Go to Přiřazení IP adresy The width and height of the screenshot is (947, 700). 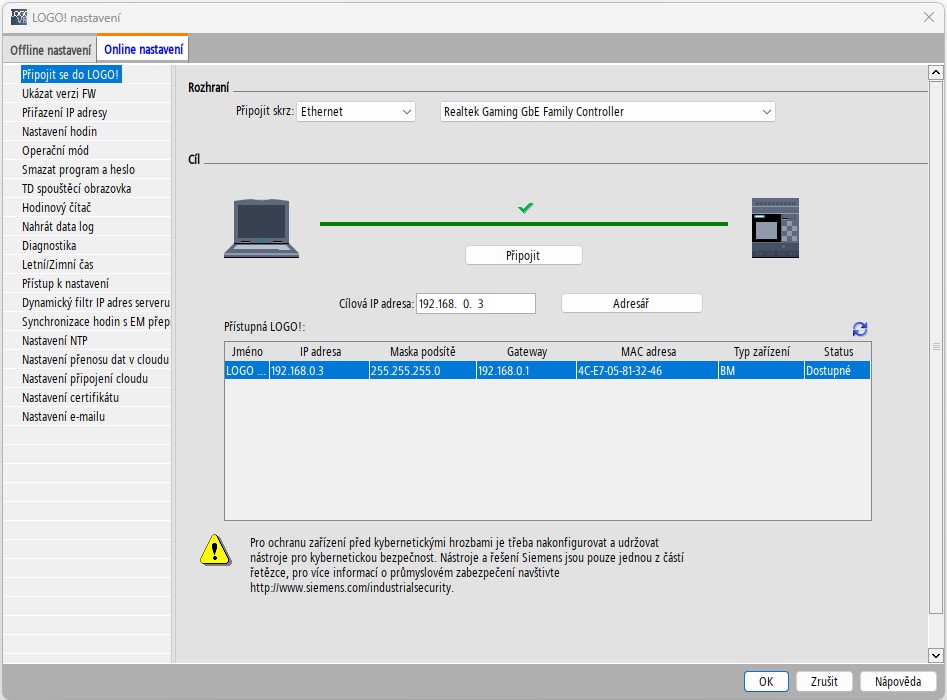65,112
